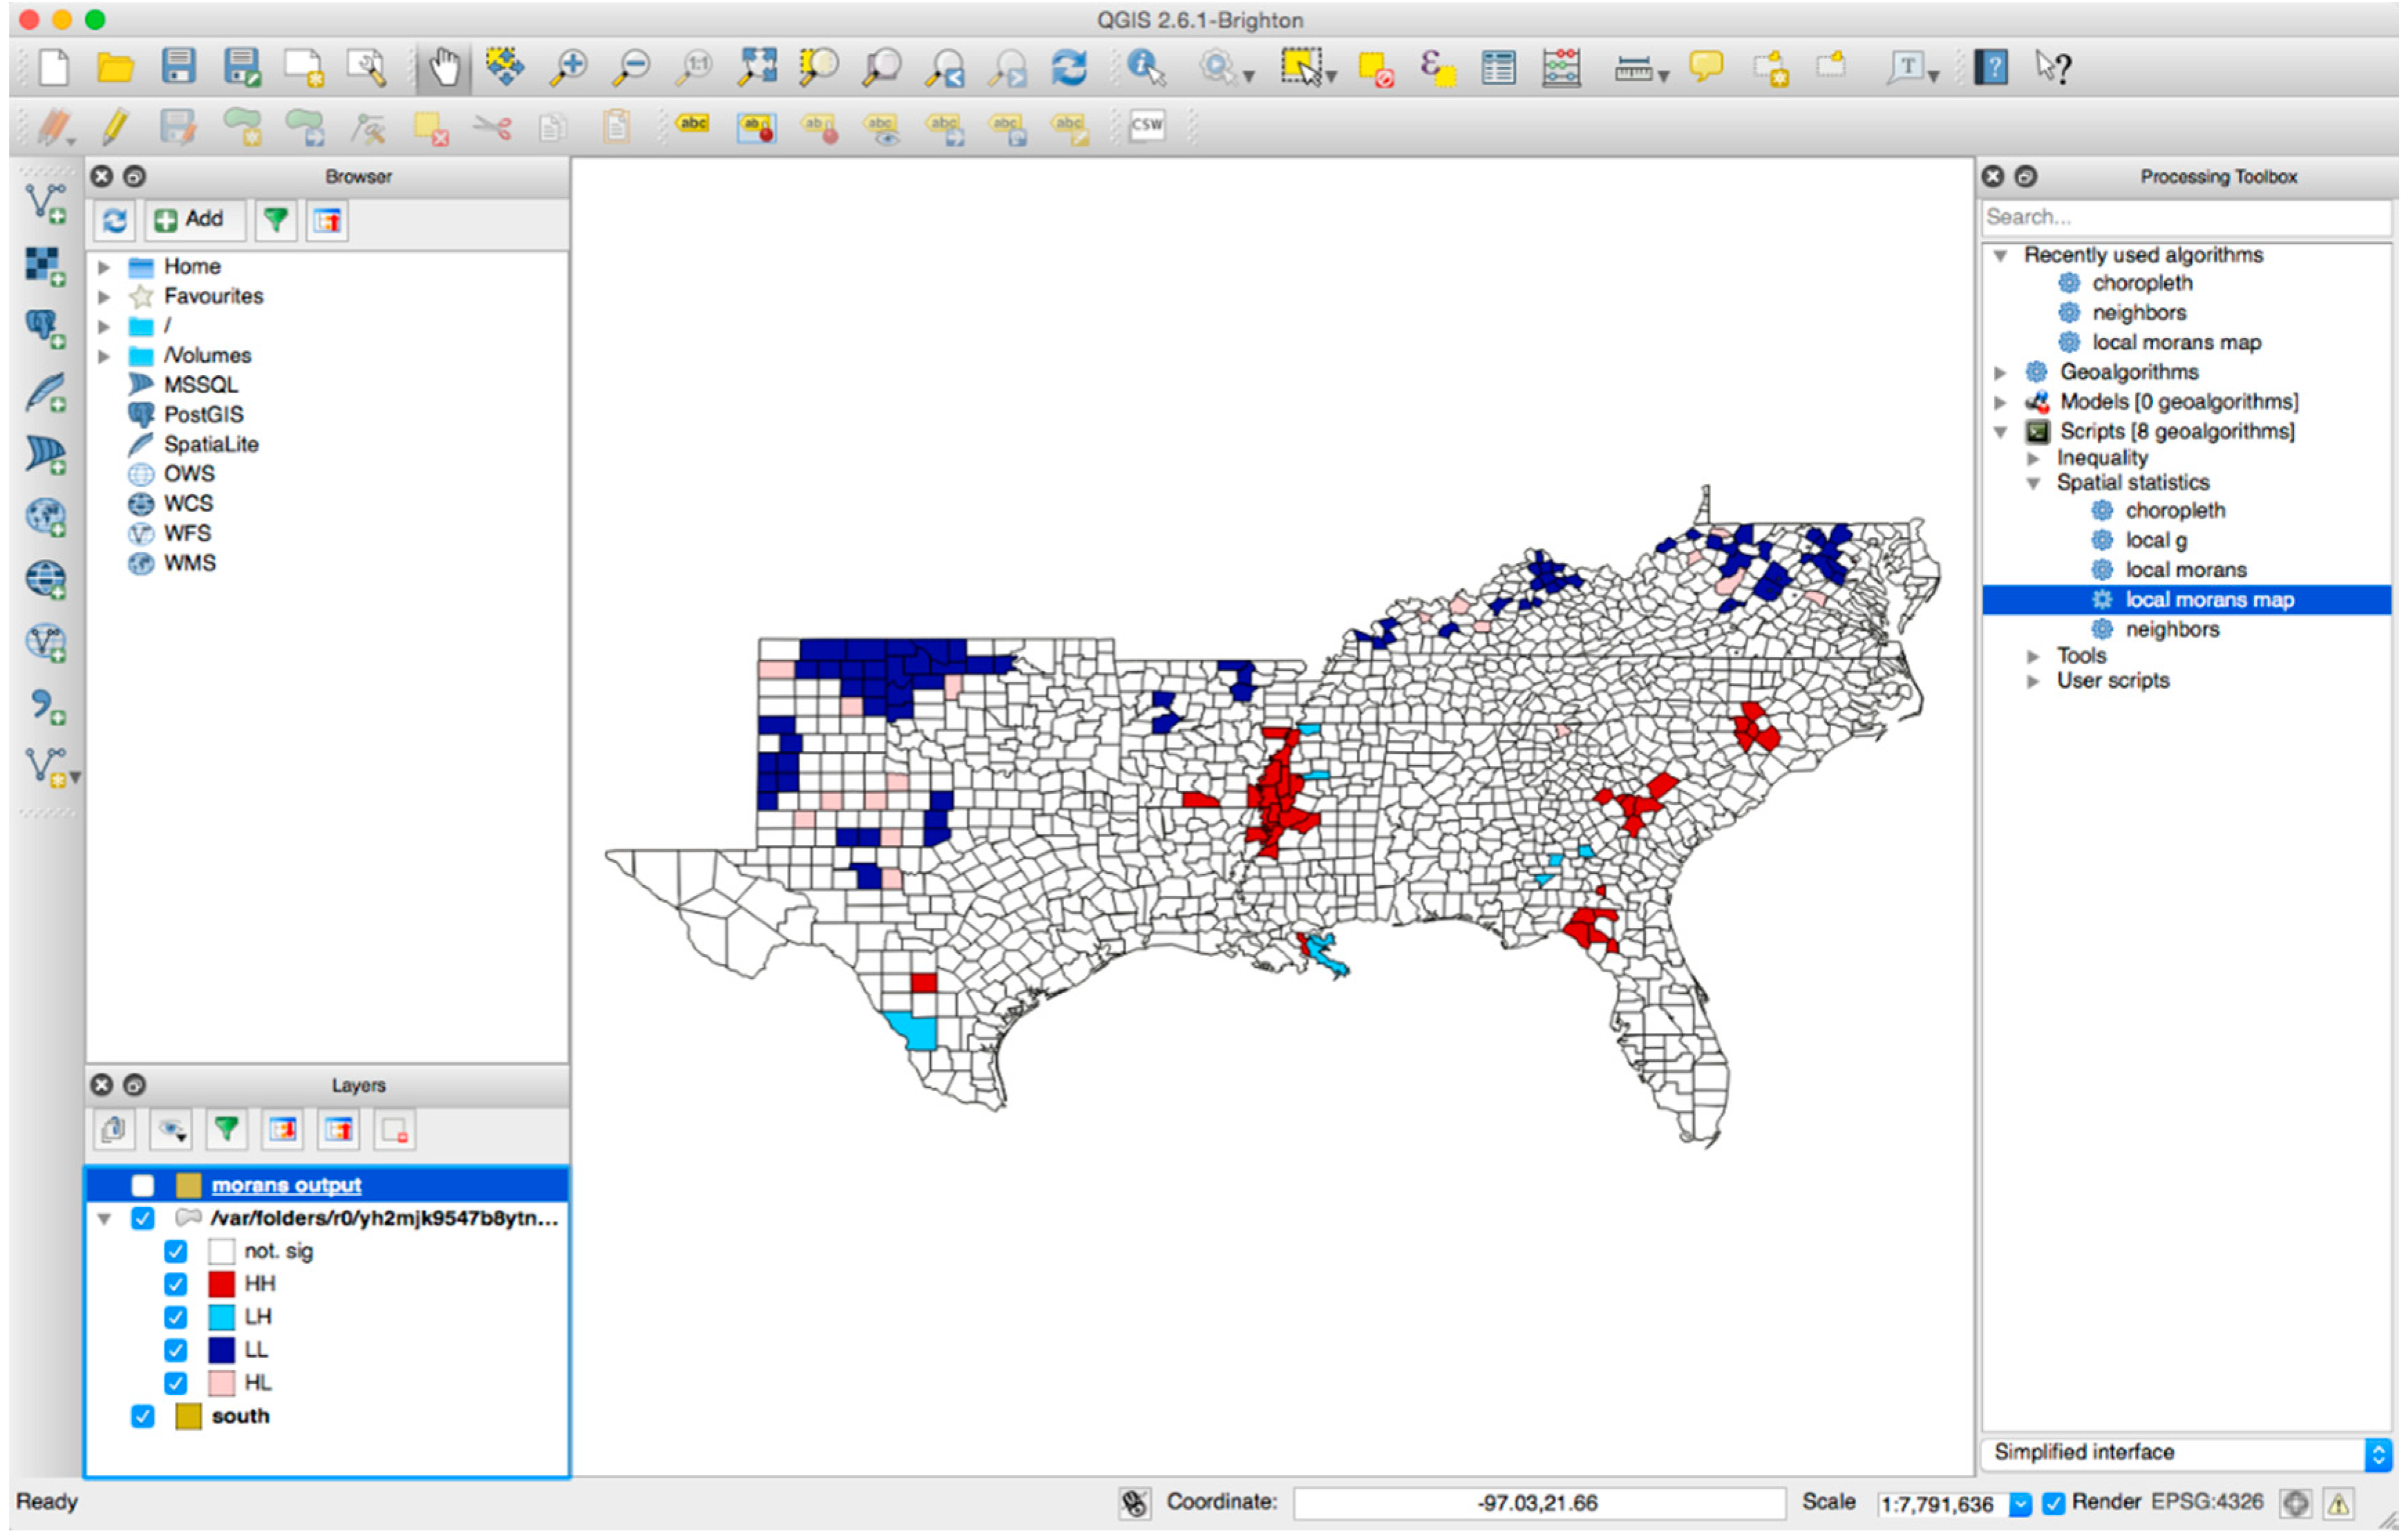
Task: Click the Identify Features tool
Action: point(1145,68)
